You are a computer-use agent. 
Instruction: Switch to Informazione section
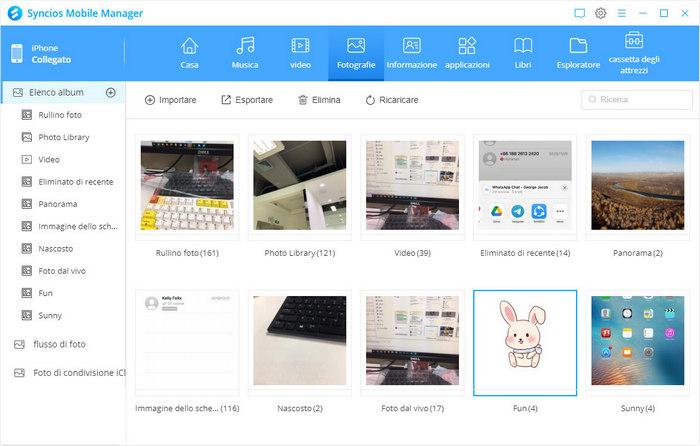[x=411, y=53]
